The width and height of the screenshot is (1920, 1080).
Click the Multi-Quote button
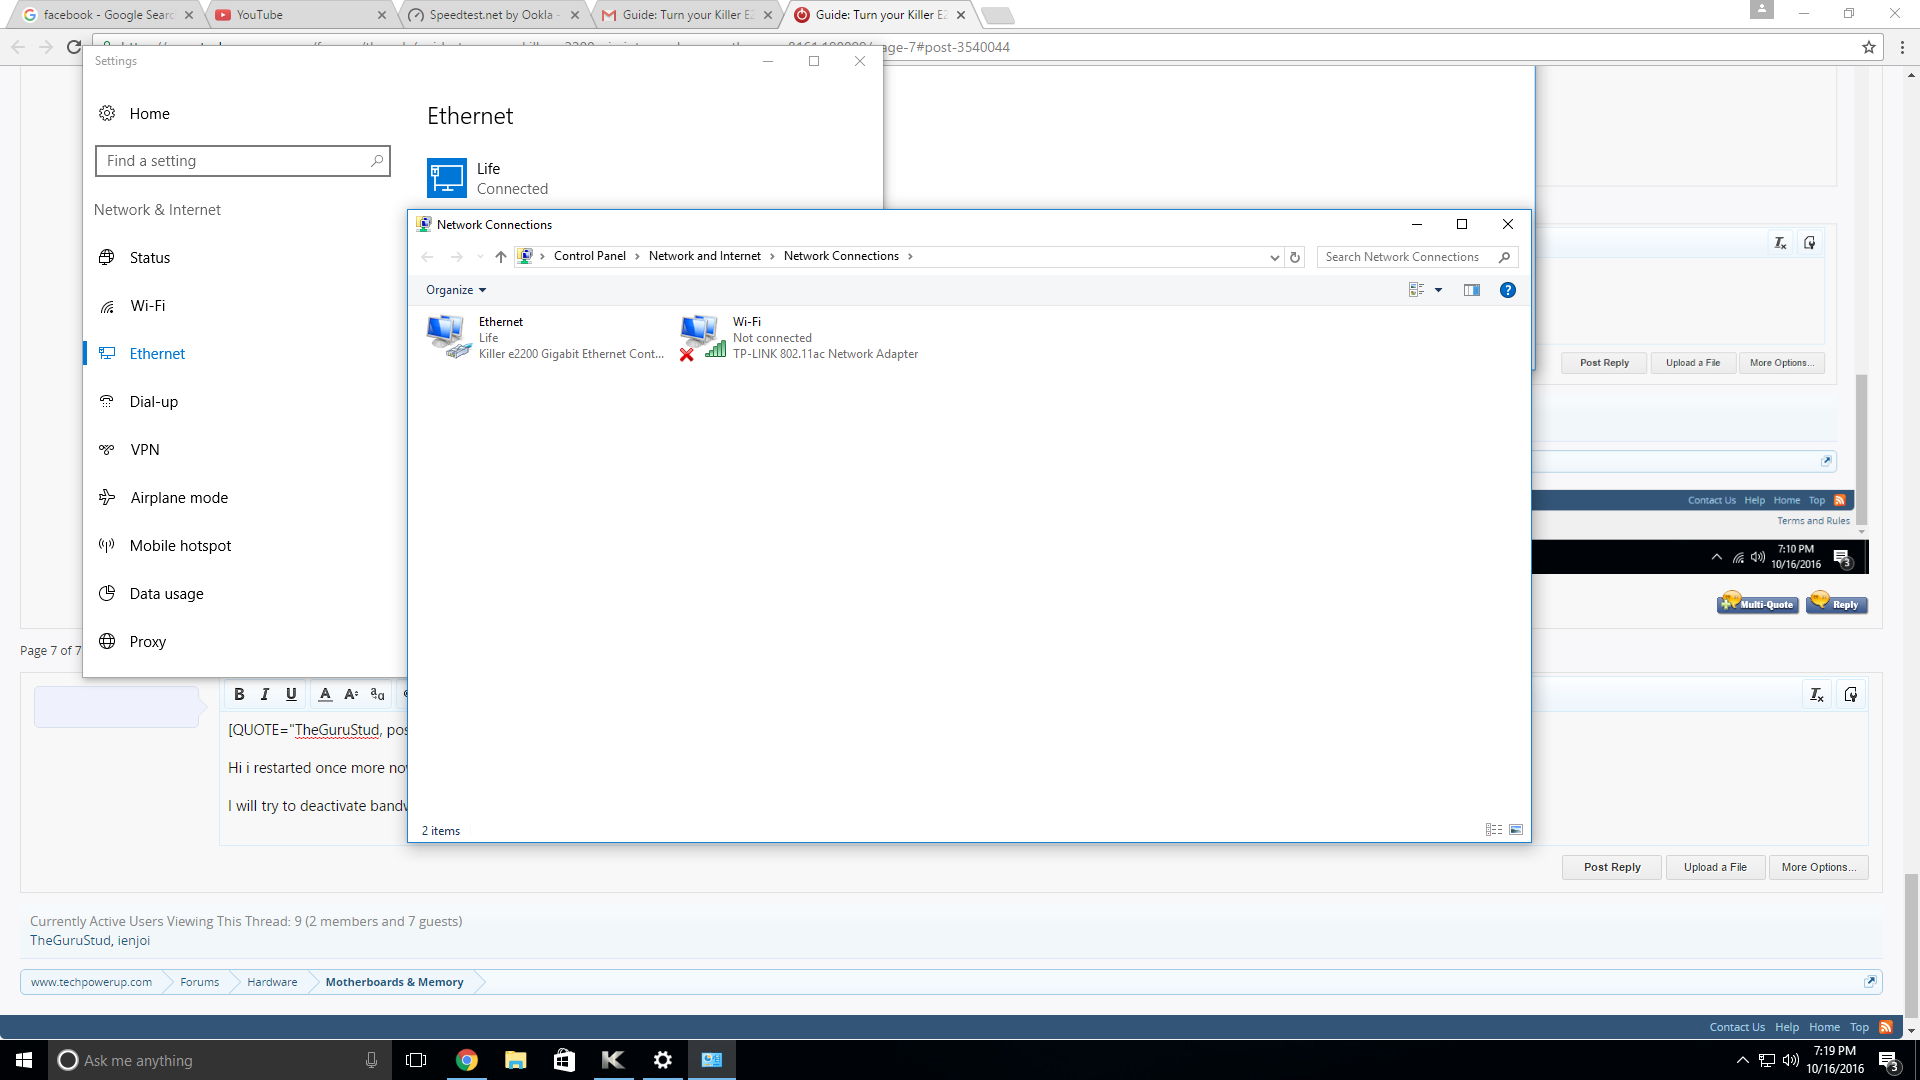click(x=1758, y=603)
